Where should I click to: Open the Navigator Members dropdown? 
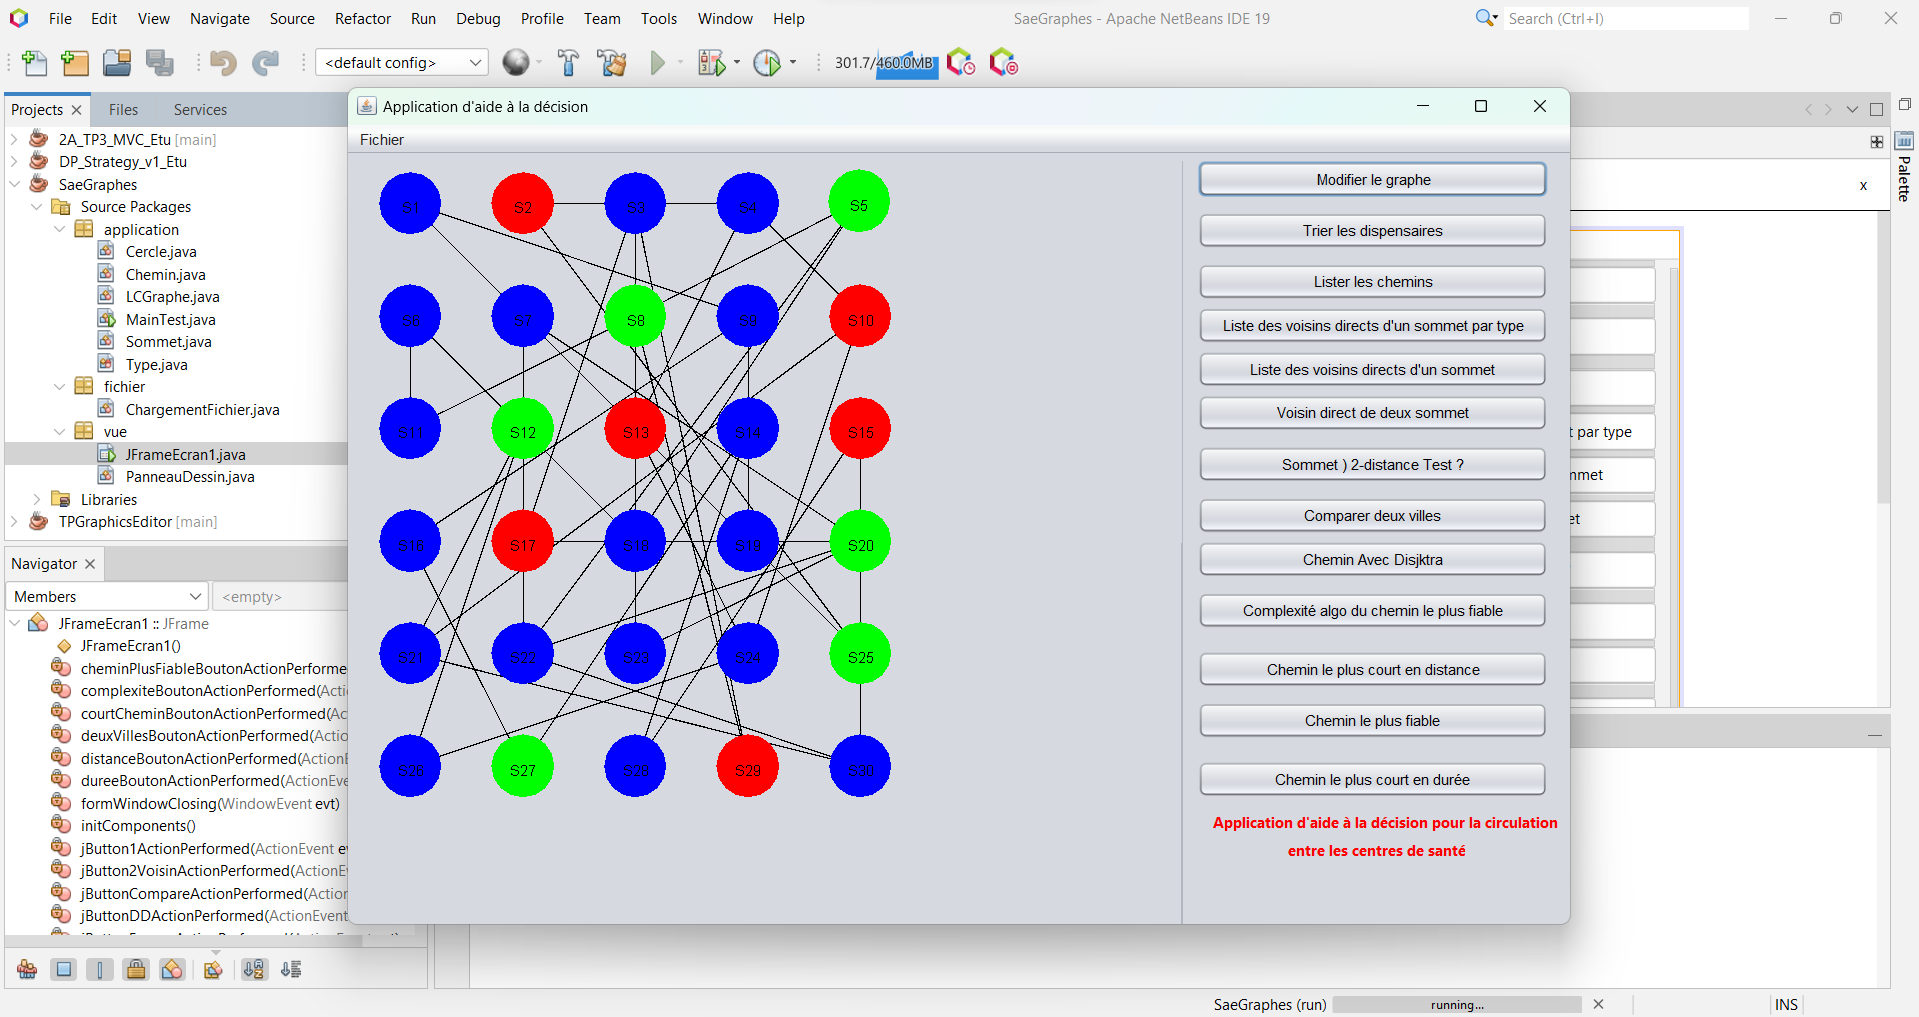tap(107, 597)
